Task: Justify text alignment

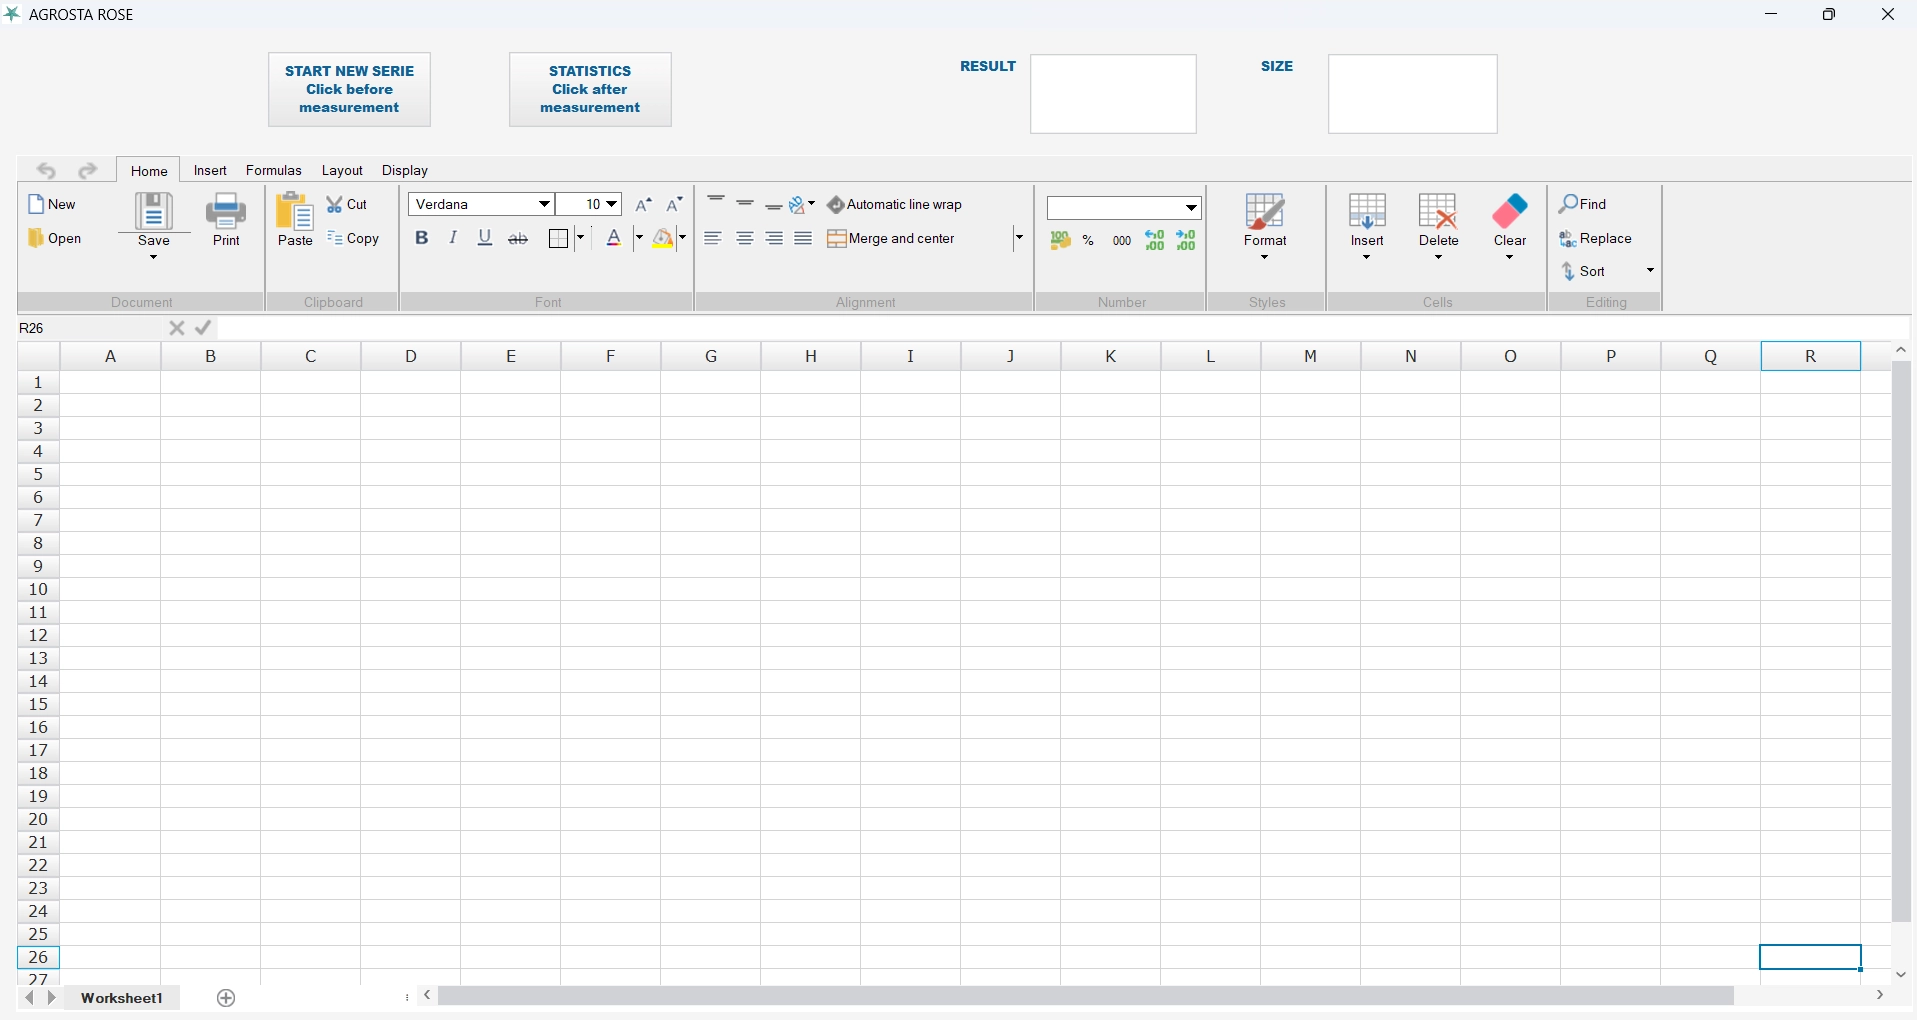Action: 804,238
